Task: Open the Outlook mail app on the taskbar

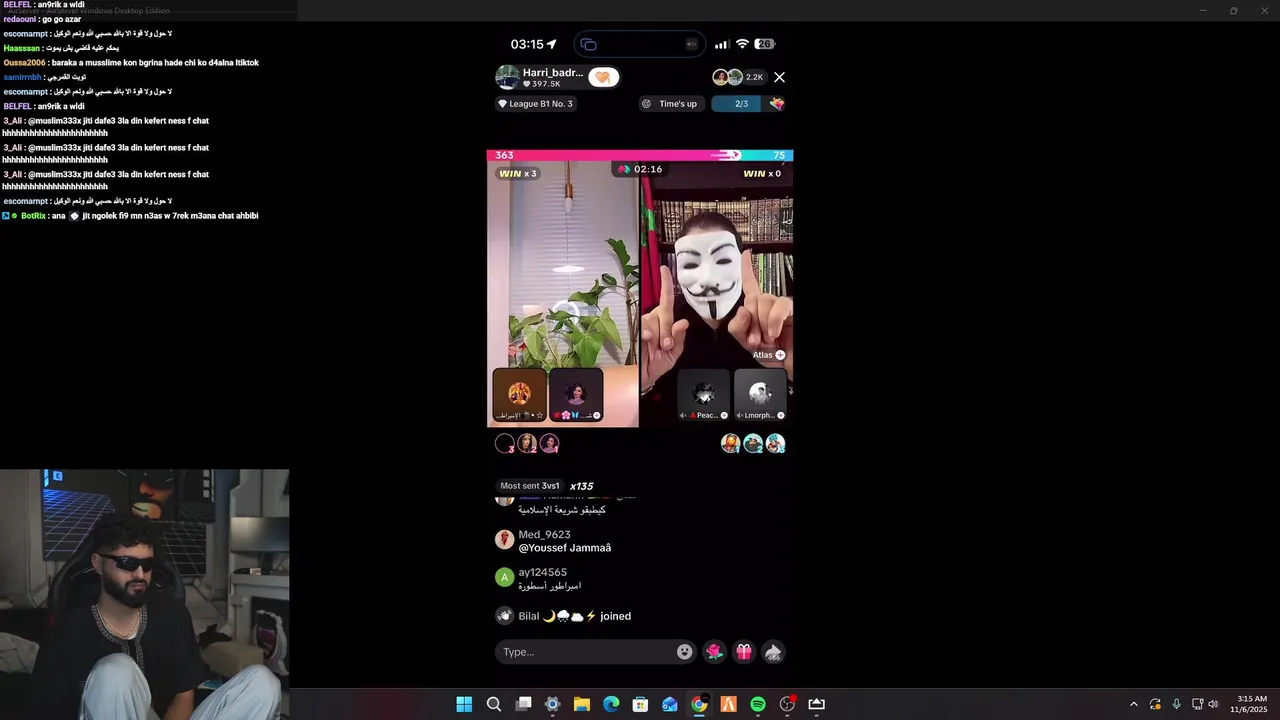Action: tap(670, 704)
